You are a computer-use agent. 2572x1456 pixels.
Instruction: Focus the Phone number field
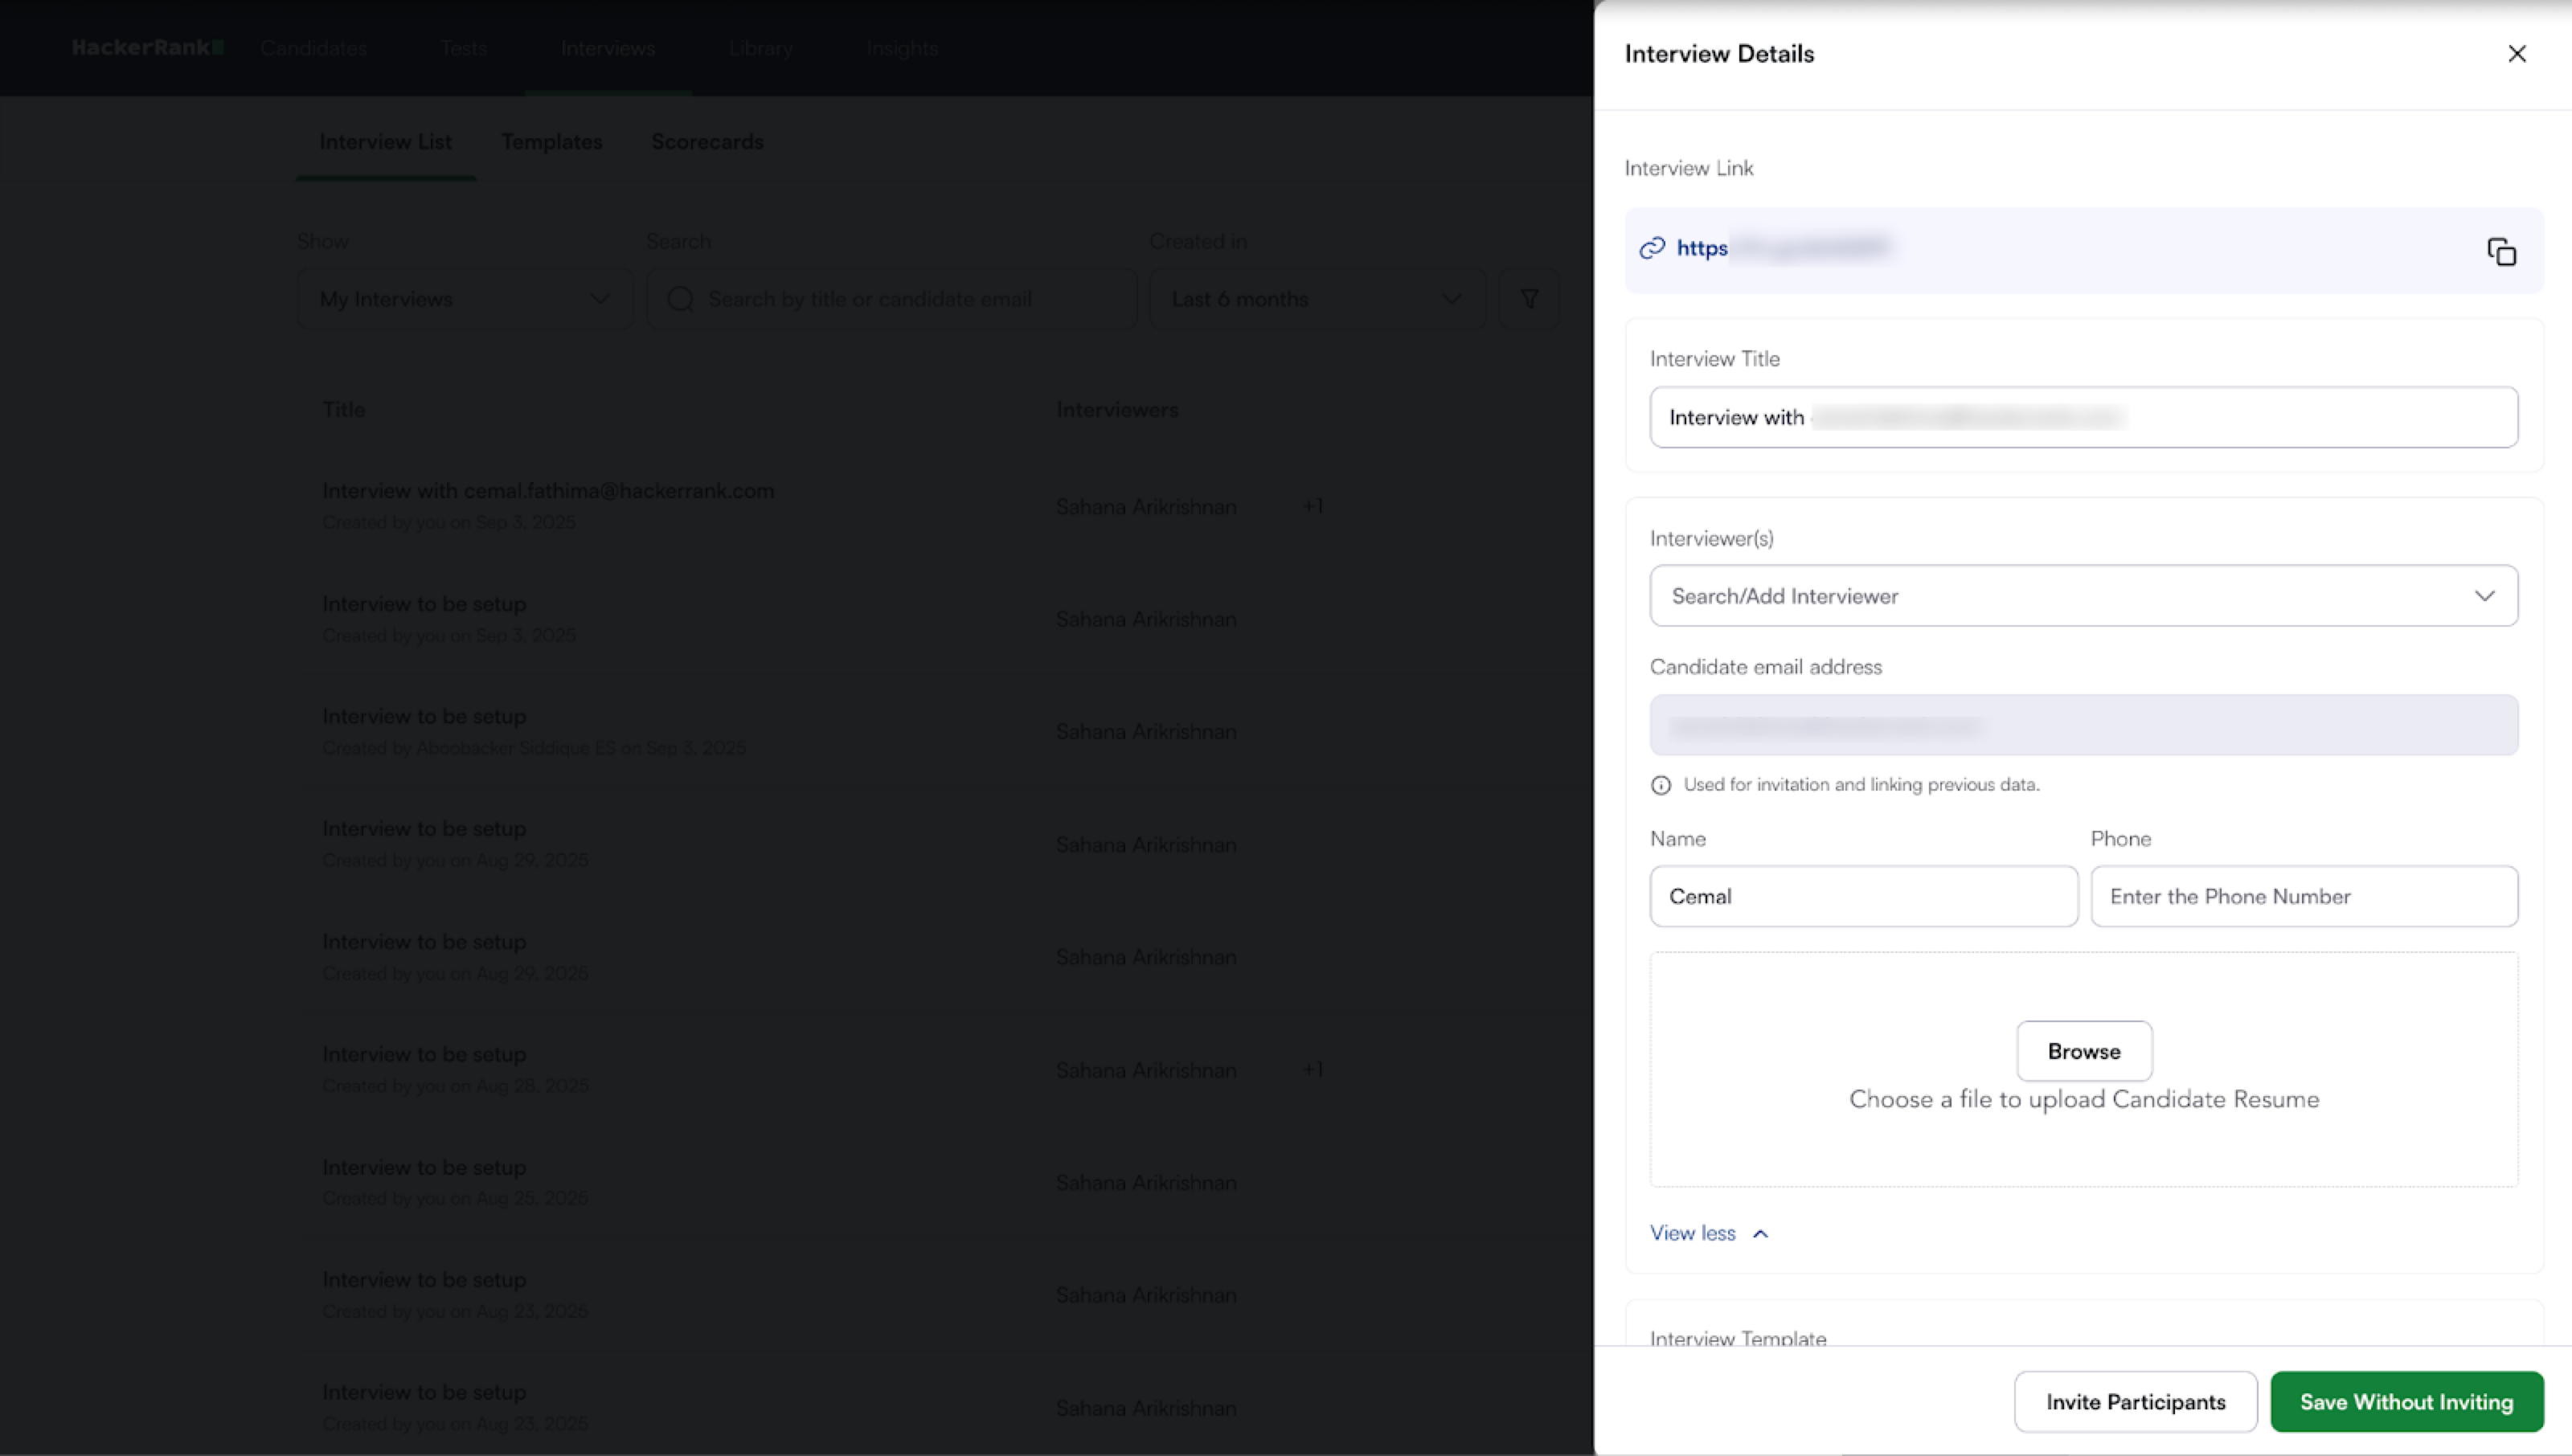click(2304, 896)
